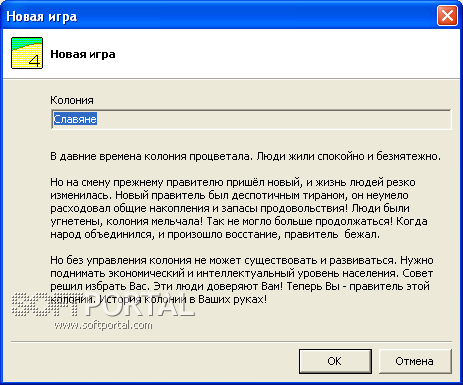Close the Новая игра dialog window
Viewport: 463px width, 385px height.
(447, 15)
